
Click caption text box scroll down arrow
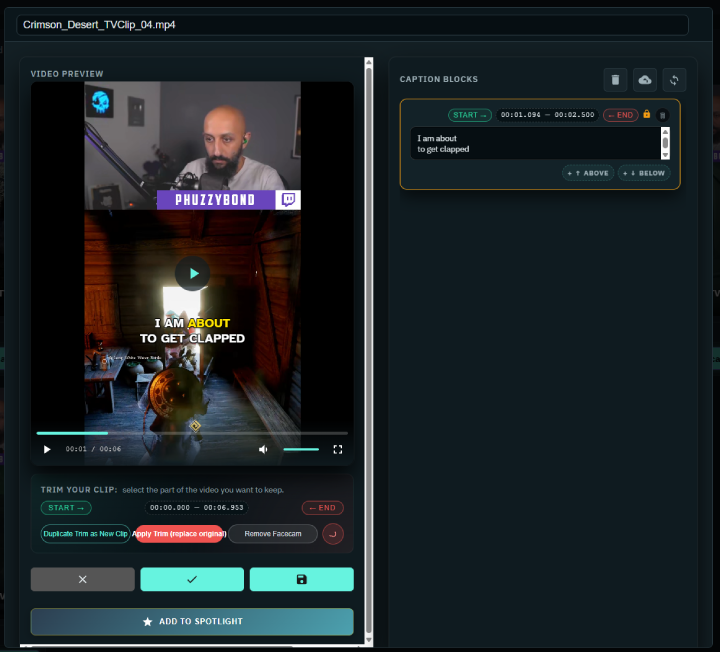click(x=665, y=155)
